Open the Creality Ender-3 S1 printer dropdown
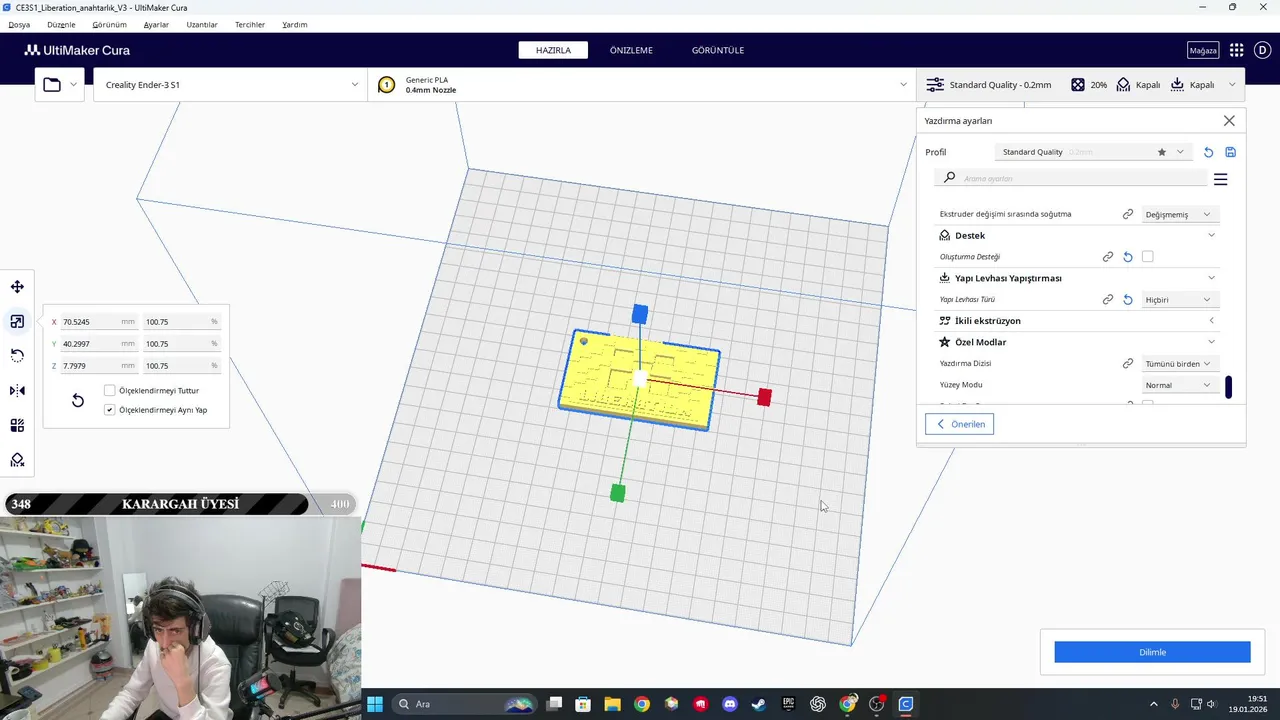Viewport: 1280px width, 720px height. tap(231, 85)
